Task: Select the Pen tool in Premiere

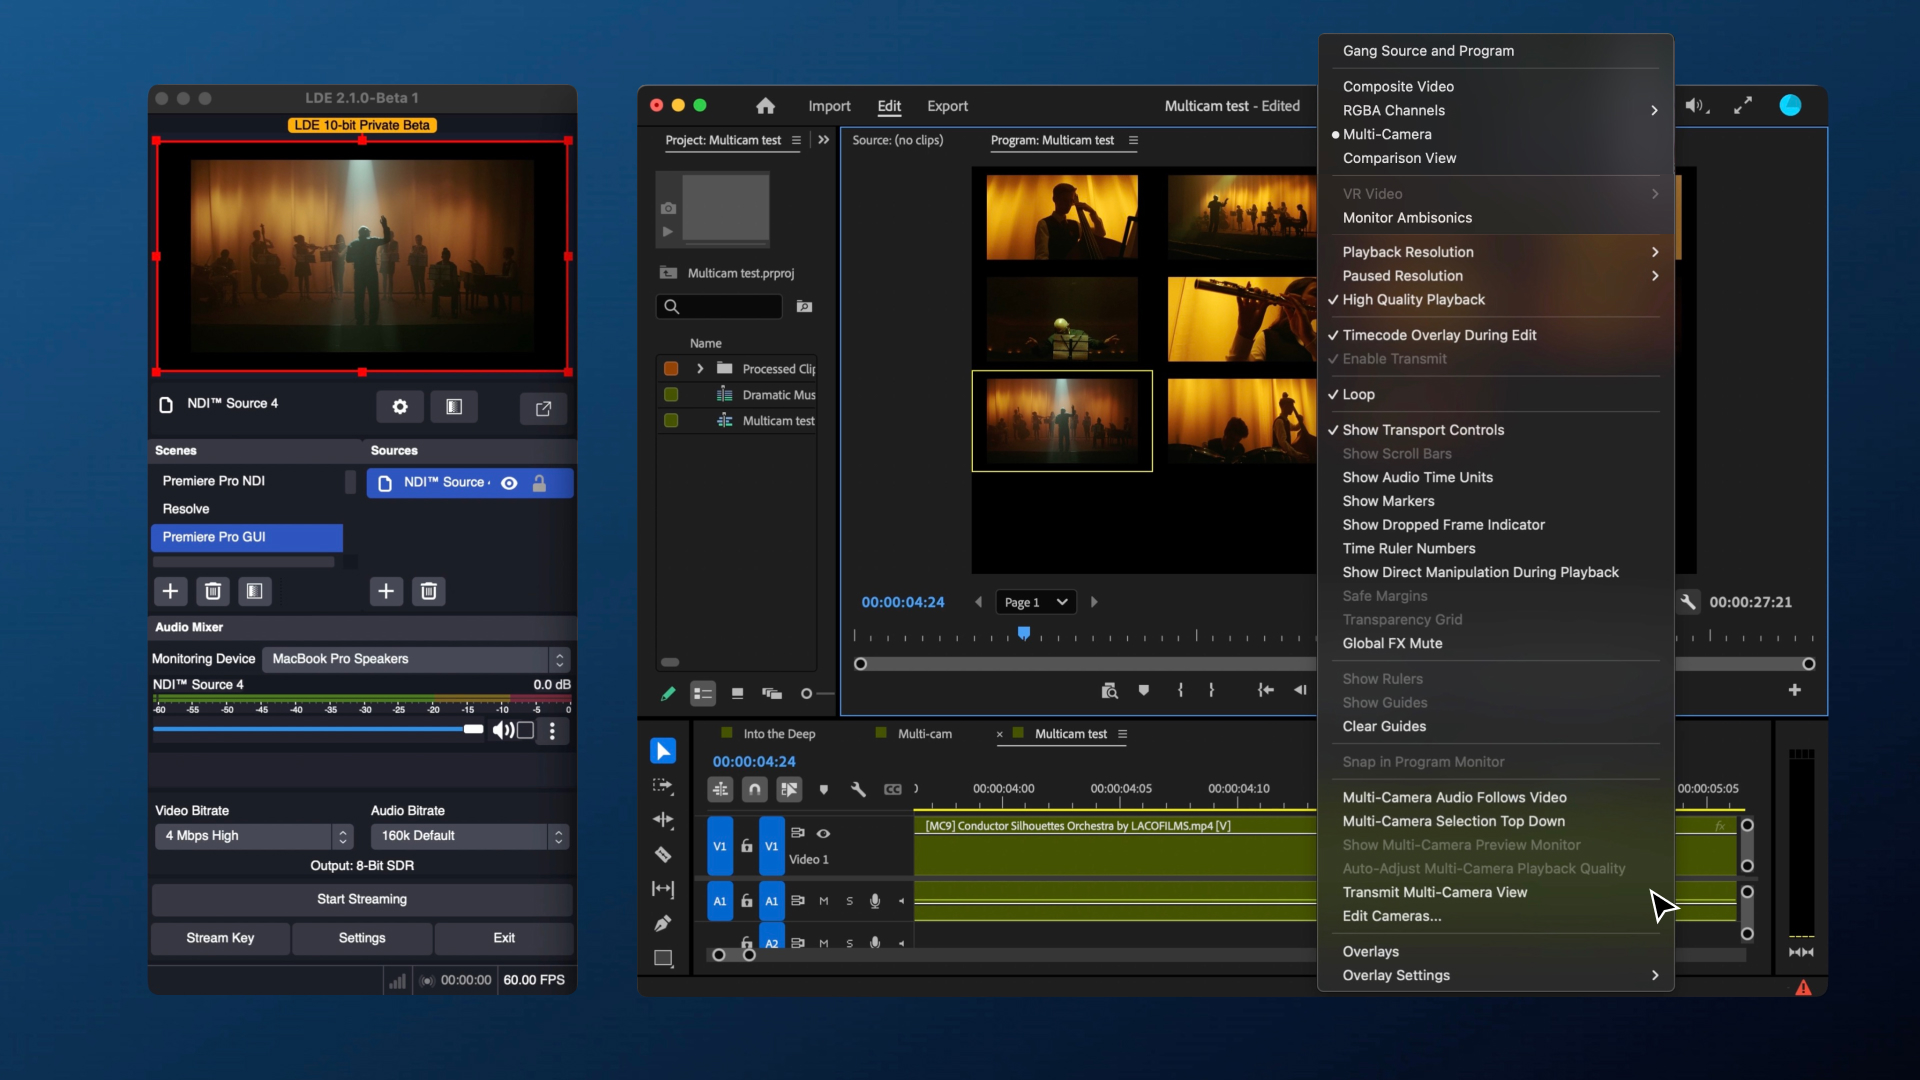Action: pos(663,923)
